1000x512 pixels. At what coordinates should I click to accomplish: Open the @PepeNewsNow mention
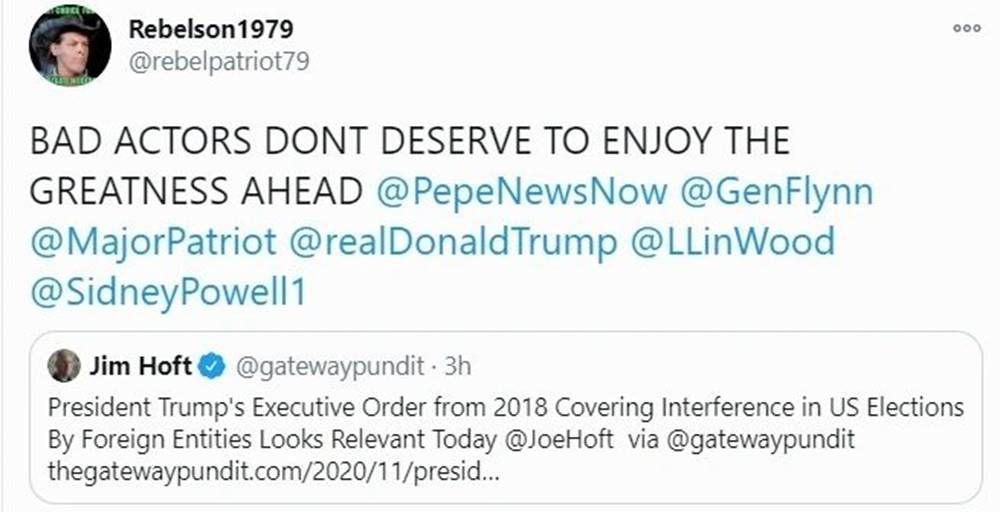(x=521, y=191)
